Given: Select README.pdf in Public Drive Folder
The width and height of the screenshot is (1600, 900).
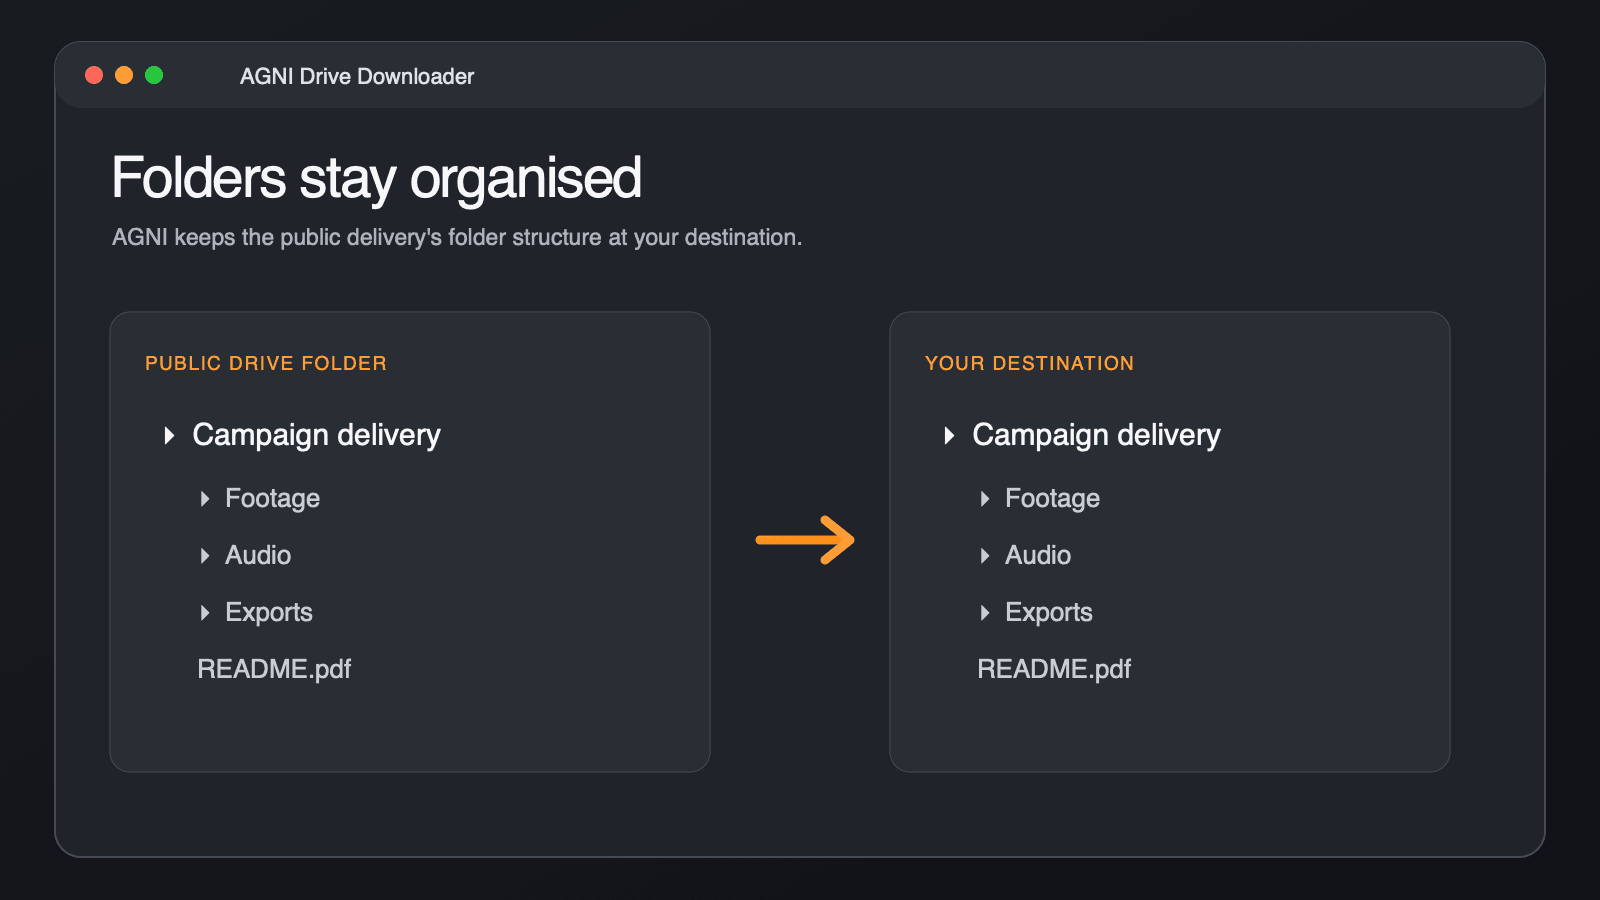Looking at the screenshot, I should (274, 669).
